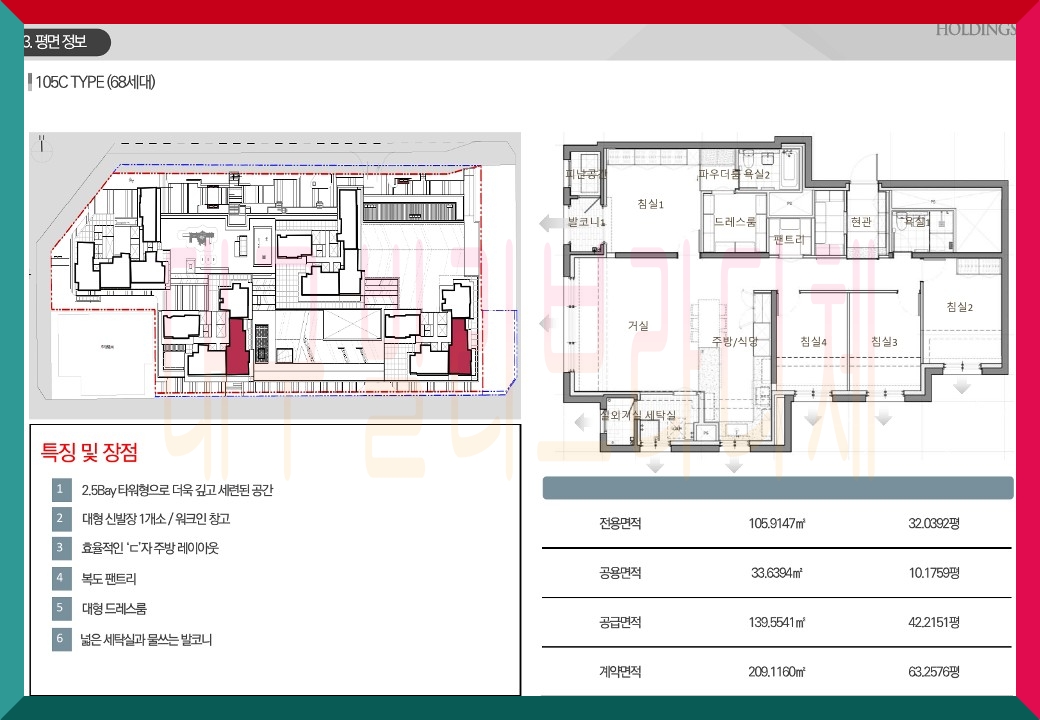Click the '발코니1' label on floor plan
1040x720 pixels.
pos(586,221)
